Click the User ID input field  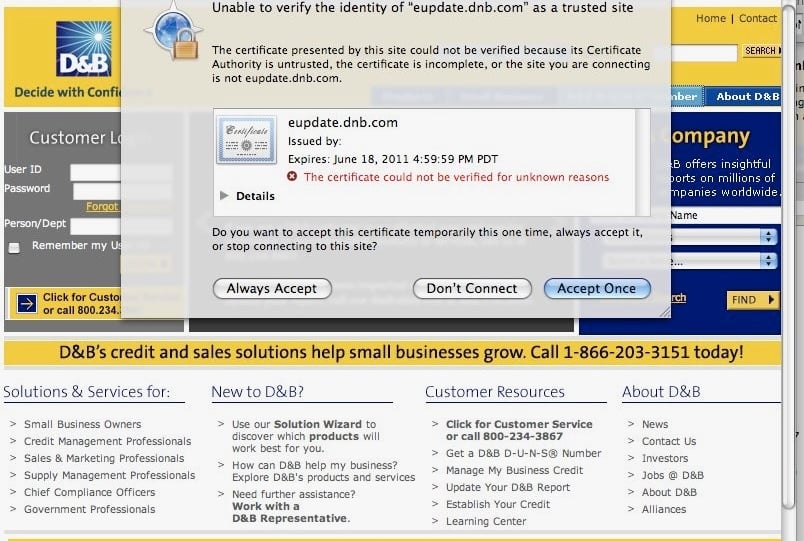95,172
